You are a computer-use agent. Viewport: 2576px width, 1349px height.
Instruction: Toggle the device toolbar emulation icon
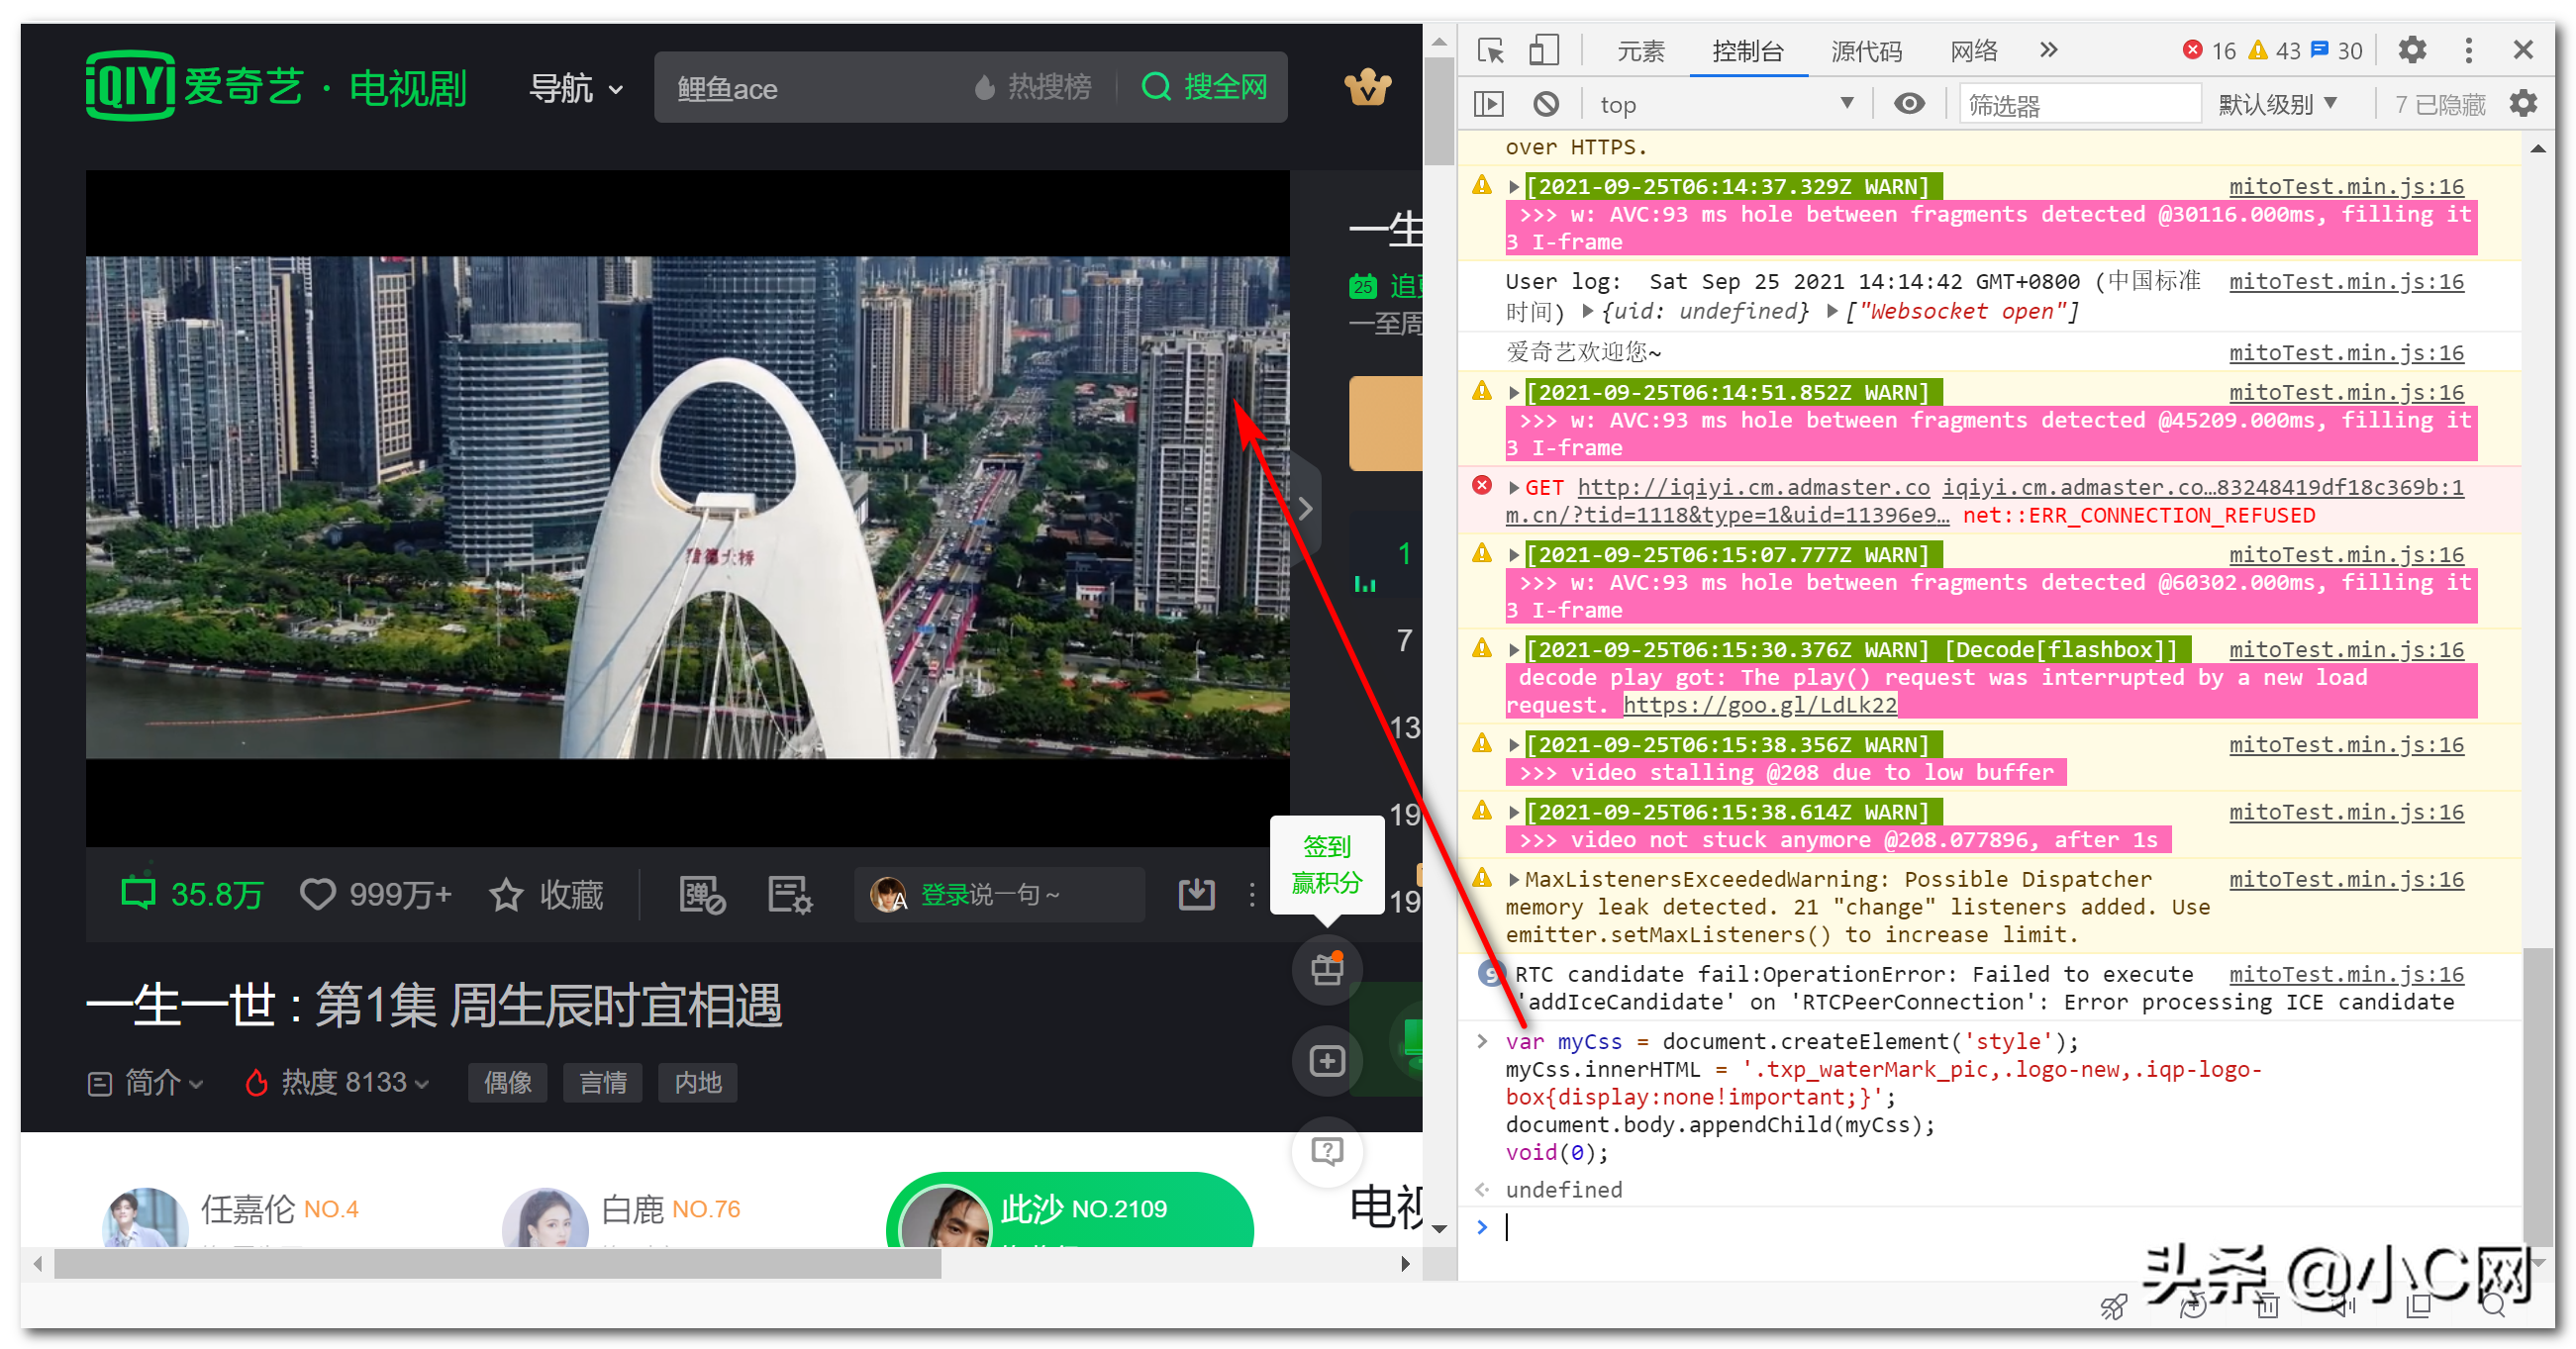click(x=1543, y=50)
